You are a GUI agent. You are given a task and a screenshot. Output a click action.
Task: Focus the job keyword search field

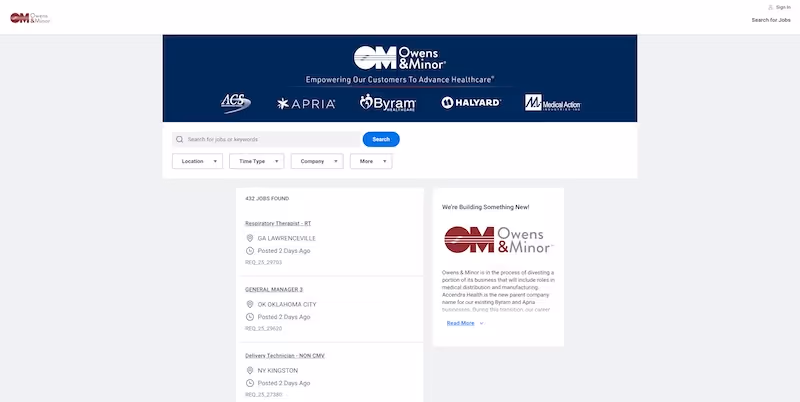point(266,139)
